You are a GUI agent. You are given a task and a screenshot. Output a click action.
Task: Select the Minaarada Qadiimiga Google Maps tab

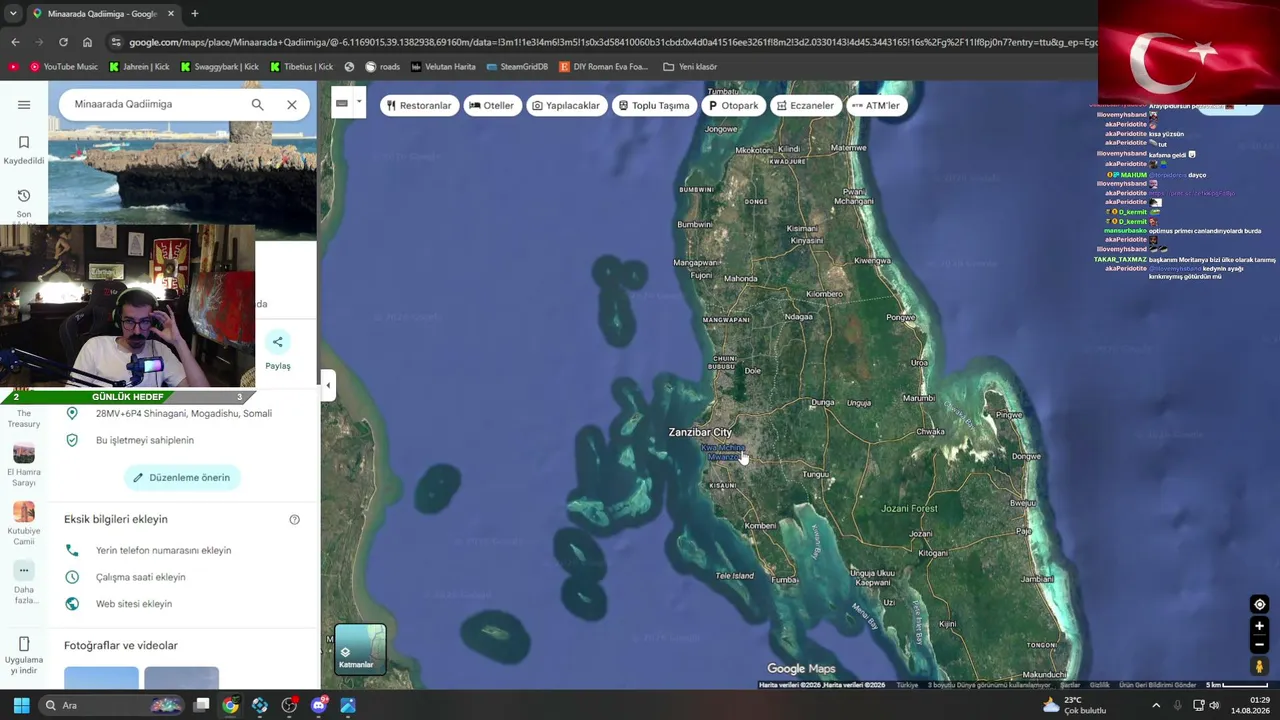pos(102,14)
